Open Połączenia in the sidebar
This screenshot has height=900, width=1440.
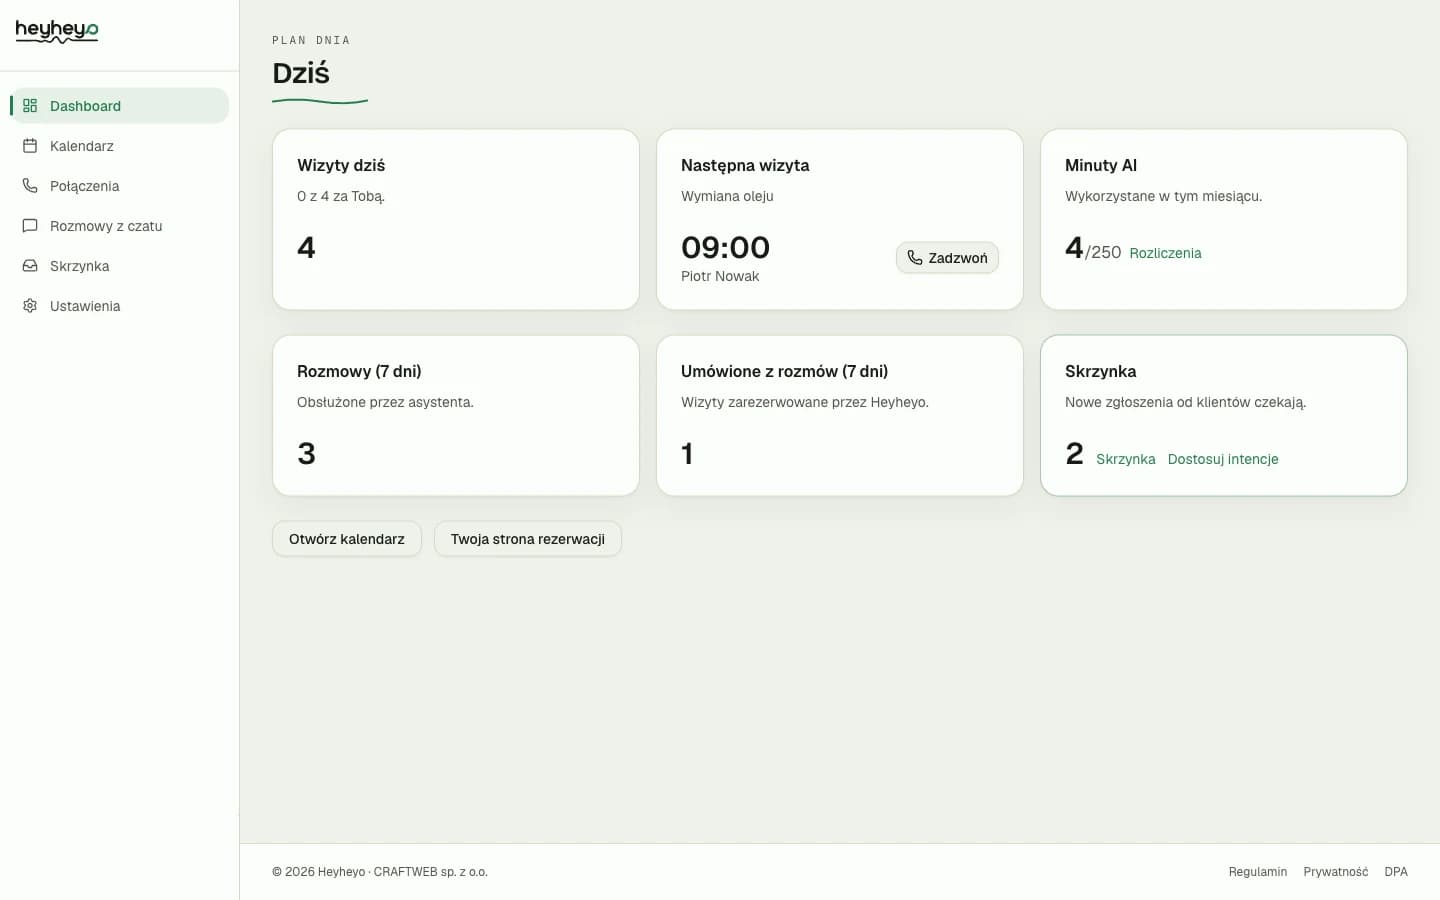pyautogui.click(x=120, y=185)
